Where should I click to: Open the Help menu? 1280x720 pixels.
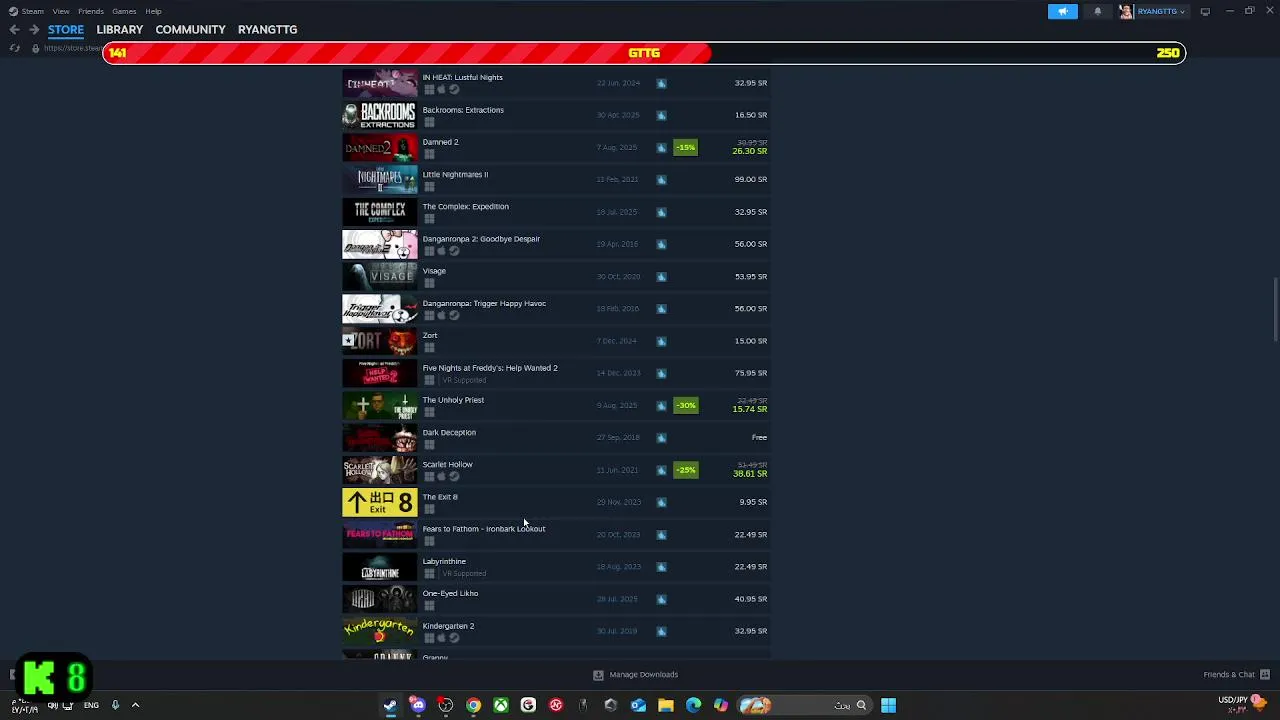pos(153,11)
